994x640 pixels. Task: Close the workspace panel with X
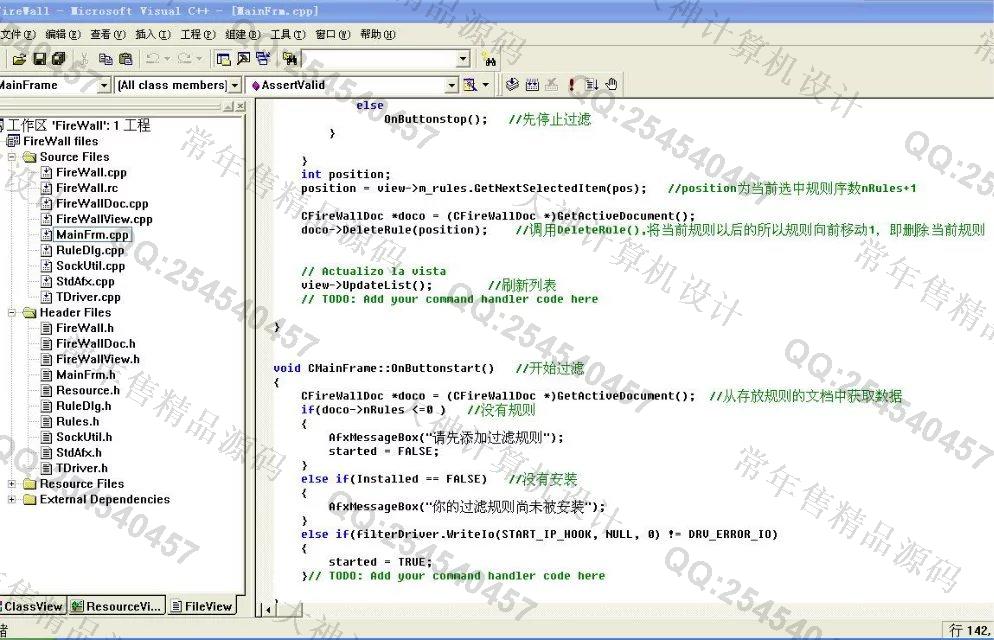(240, 106)
